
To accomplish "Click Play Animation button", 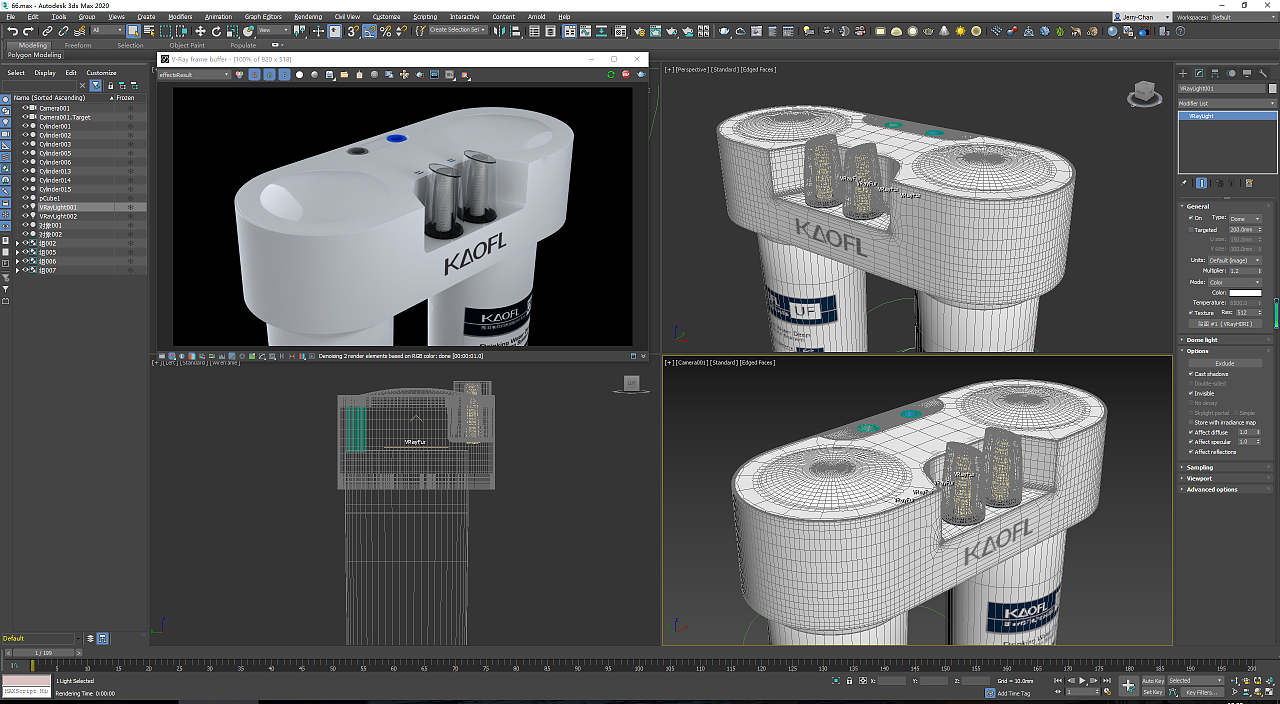I will (x=1082, y=680).
